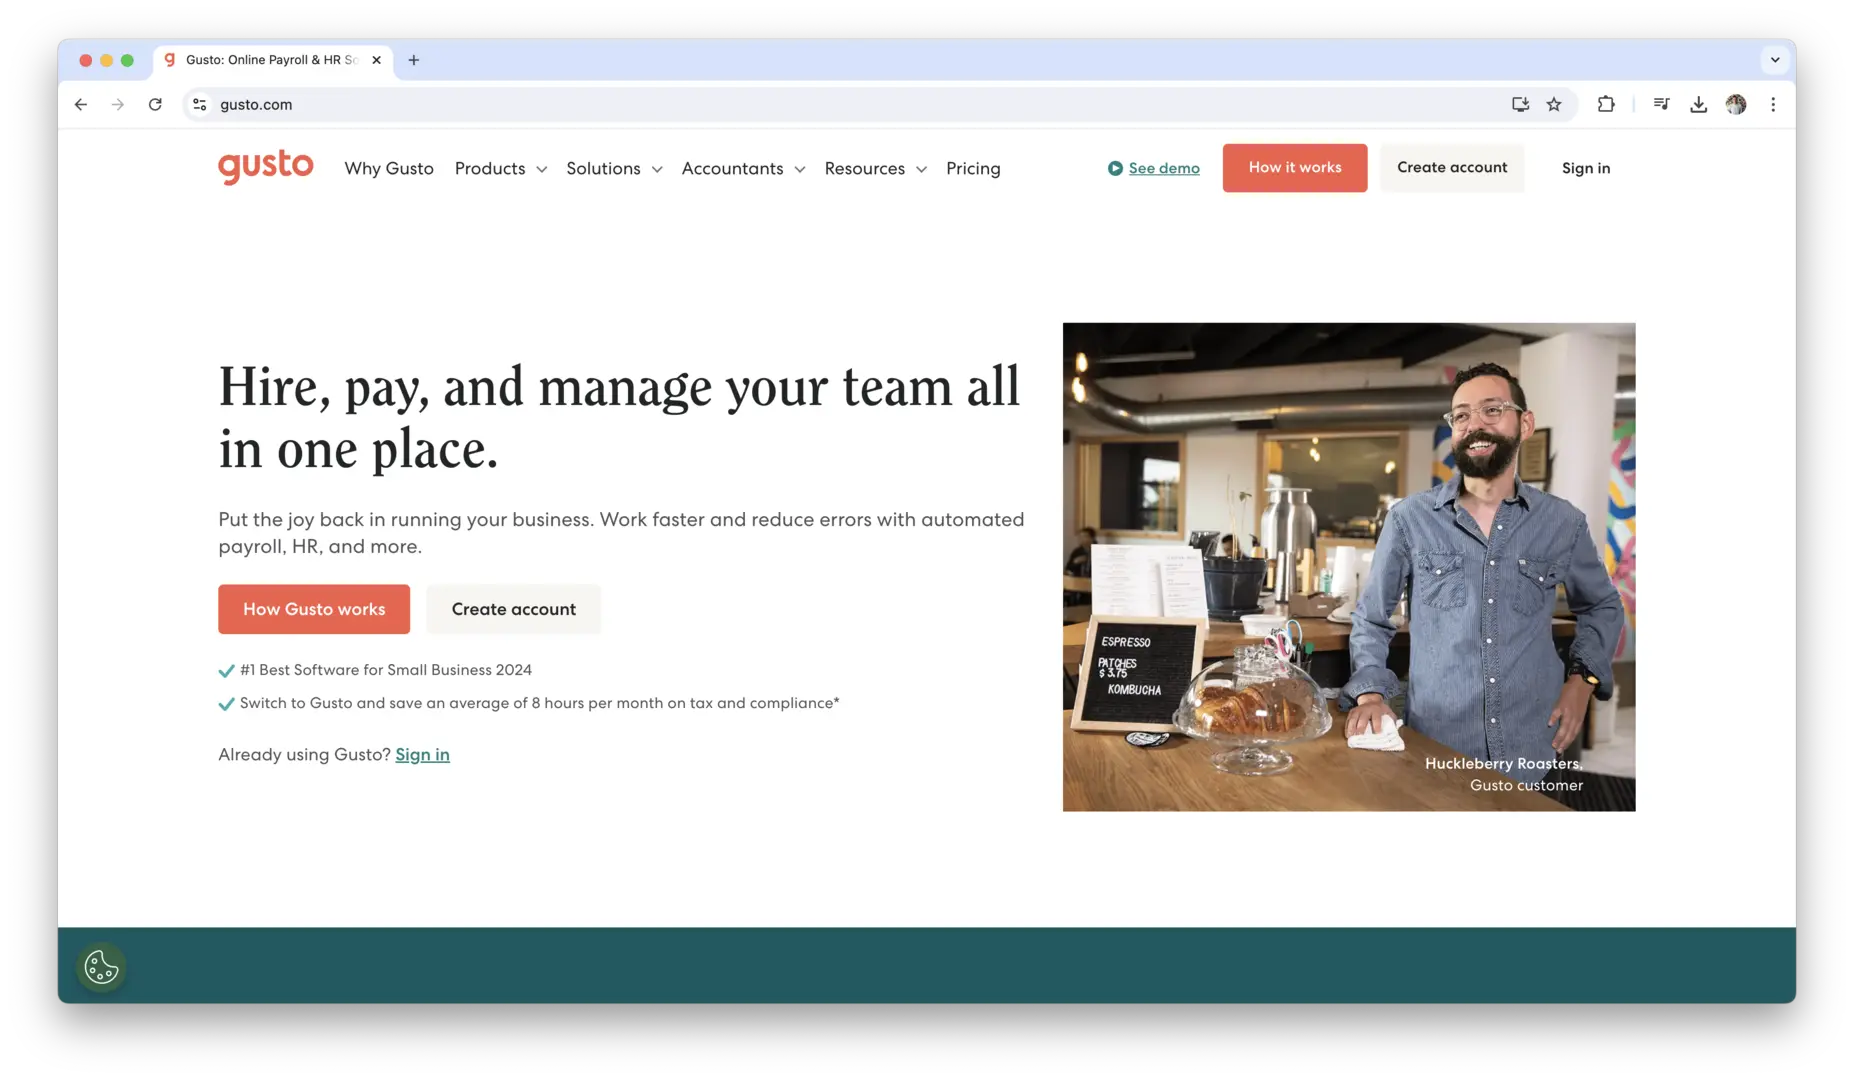
Task: Go back using the browser back arrow
Action: point(81,104)
